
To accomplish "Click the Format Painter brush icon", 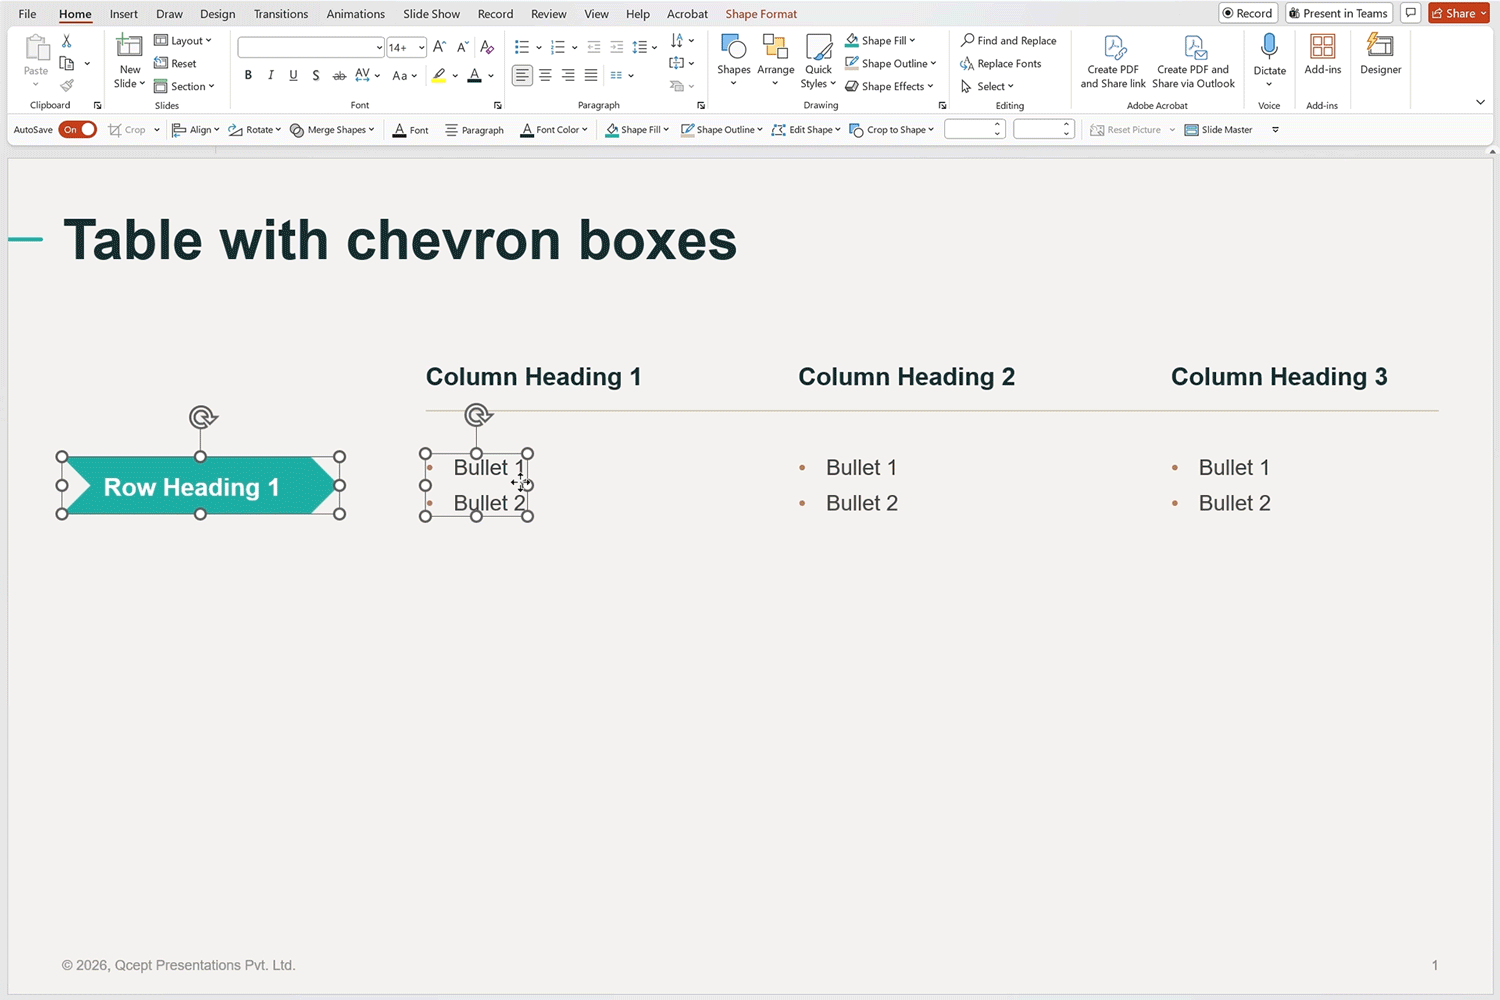I will click(x=66, y=85).
